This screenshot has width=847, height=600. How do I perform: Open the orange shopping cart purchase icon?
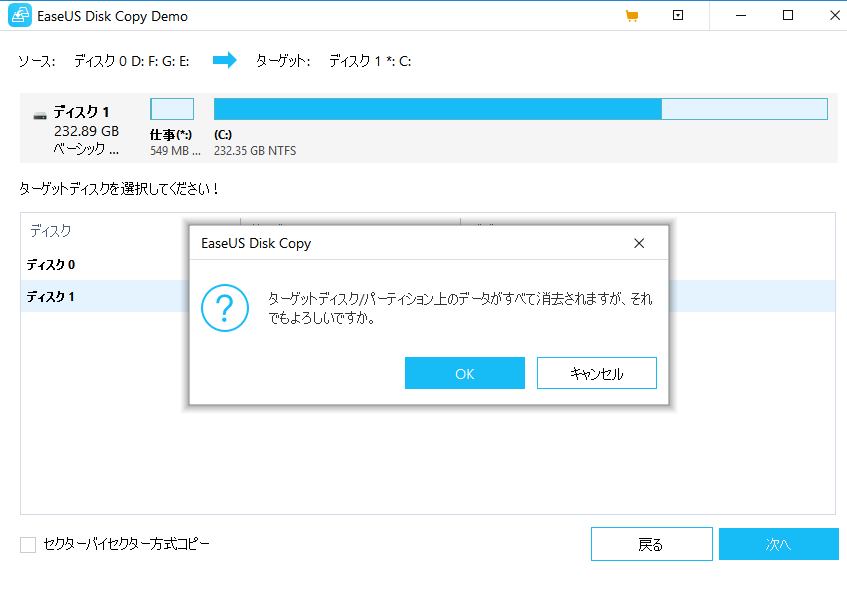pos(631,16)
